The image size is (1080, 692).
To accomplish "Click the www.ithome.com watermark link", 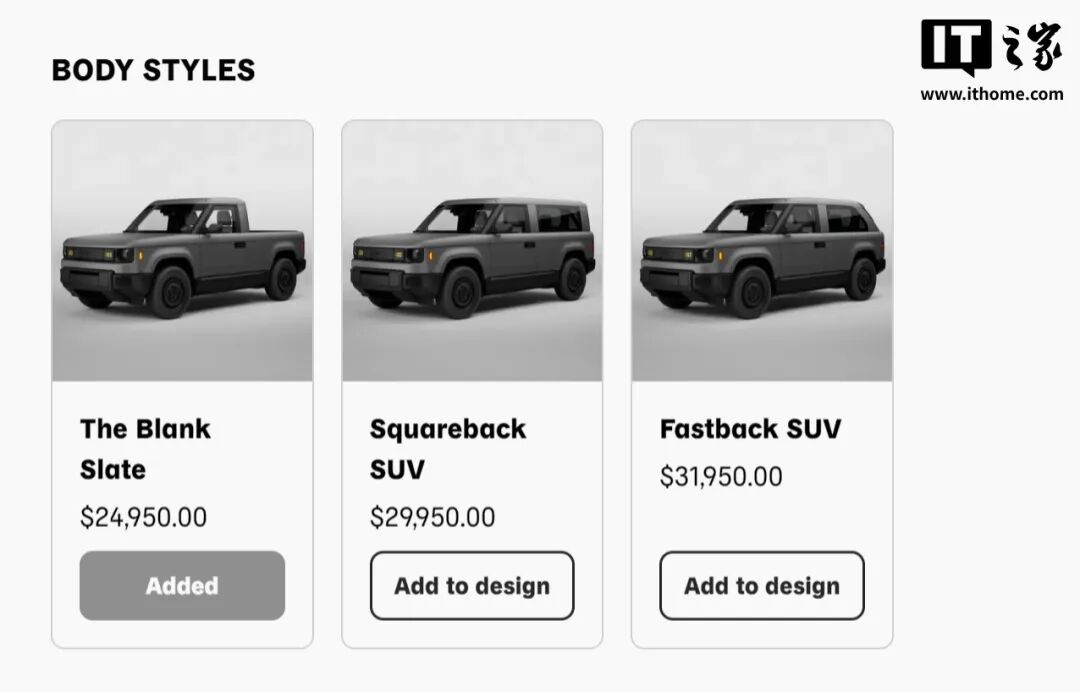I will 992,94.
